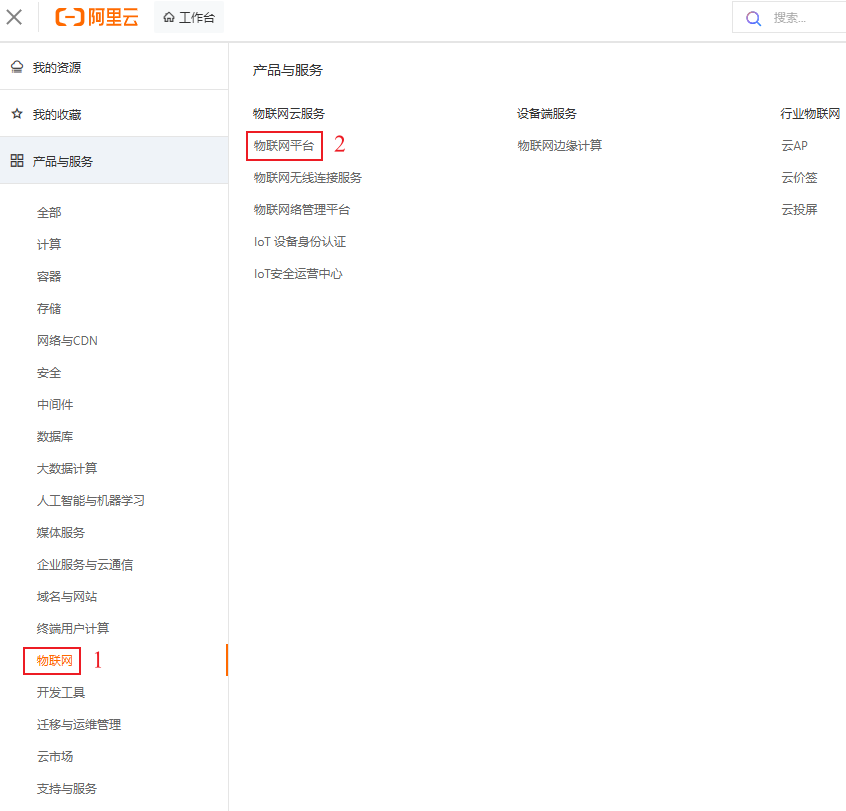Click the Alibaba Cloud logo
The width and height of the screenshot is (846, 811).
(x=97, y=17)
